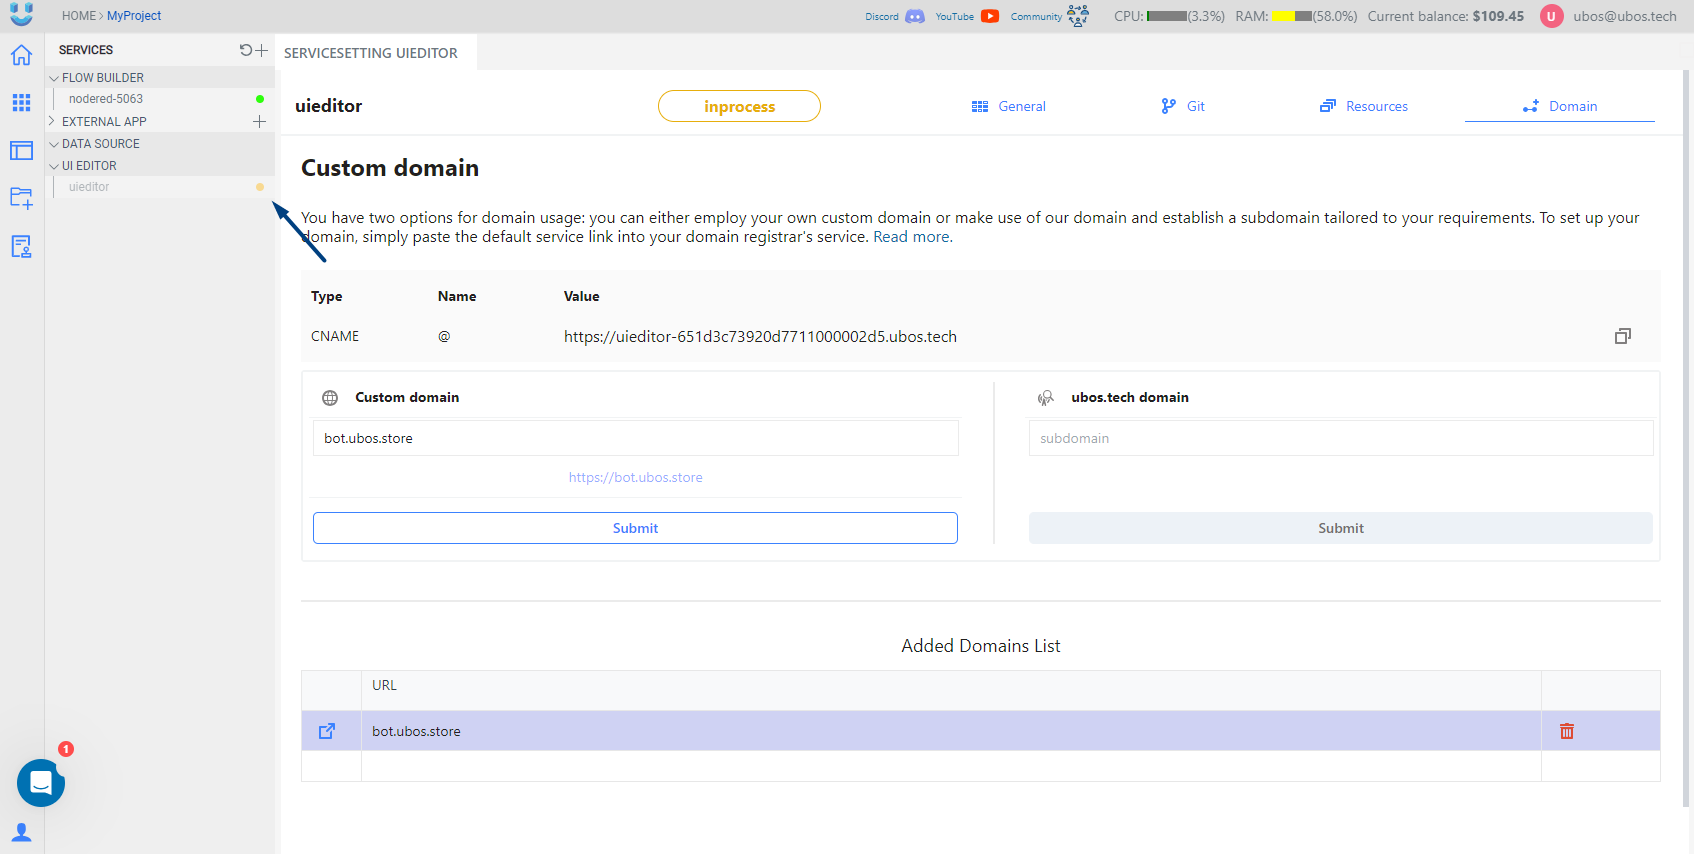This screenshot has width=1694, height=854.
Task: Open the chat support bubble
Action: 41,782
